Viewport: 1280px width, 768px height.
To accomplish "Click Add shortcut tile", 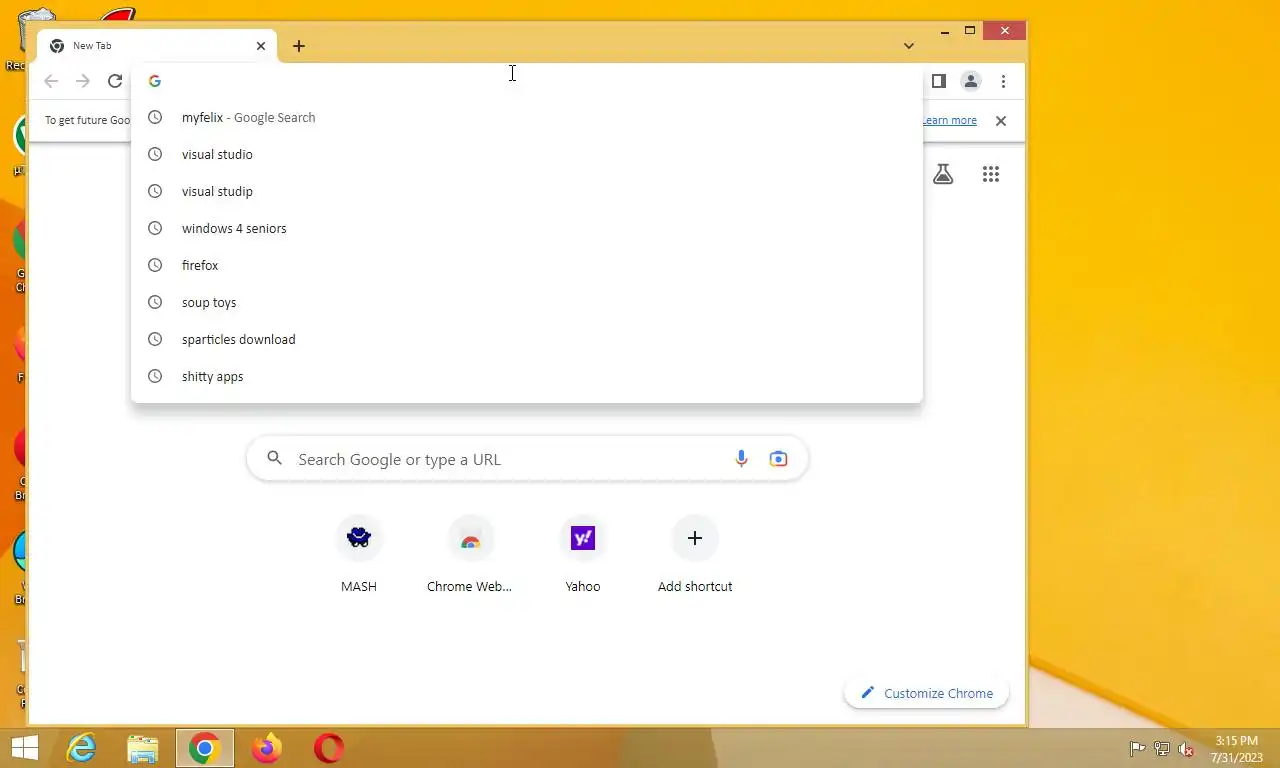I will (695, 555).
